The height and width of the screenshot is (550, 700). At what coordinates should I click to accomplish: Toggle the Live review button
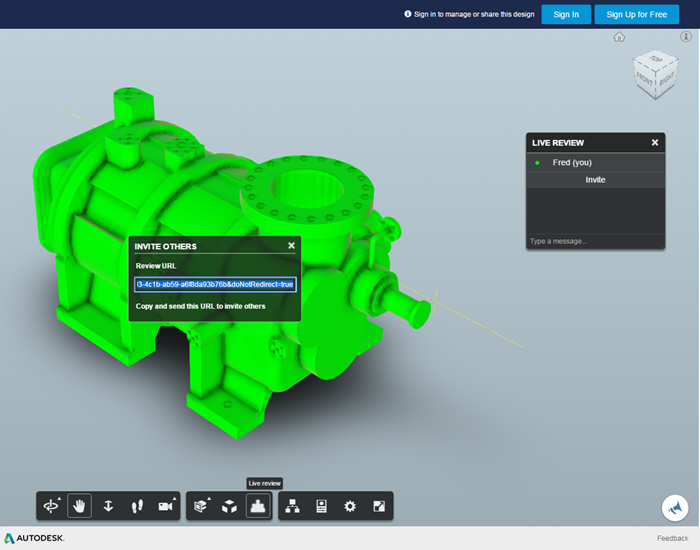pos(258,506)
